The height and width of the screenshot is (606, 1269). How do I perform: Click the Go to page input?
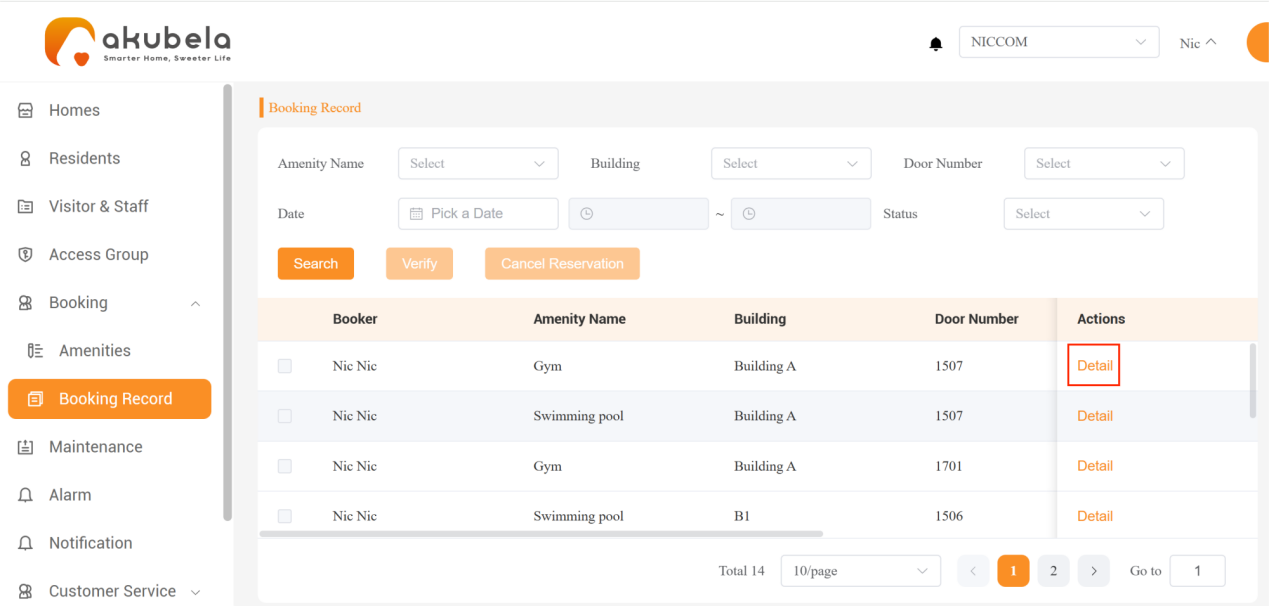(1197, 571)
